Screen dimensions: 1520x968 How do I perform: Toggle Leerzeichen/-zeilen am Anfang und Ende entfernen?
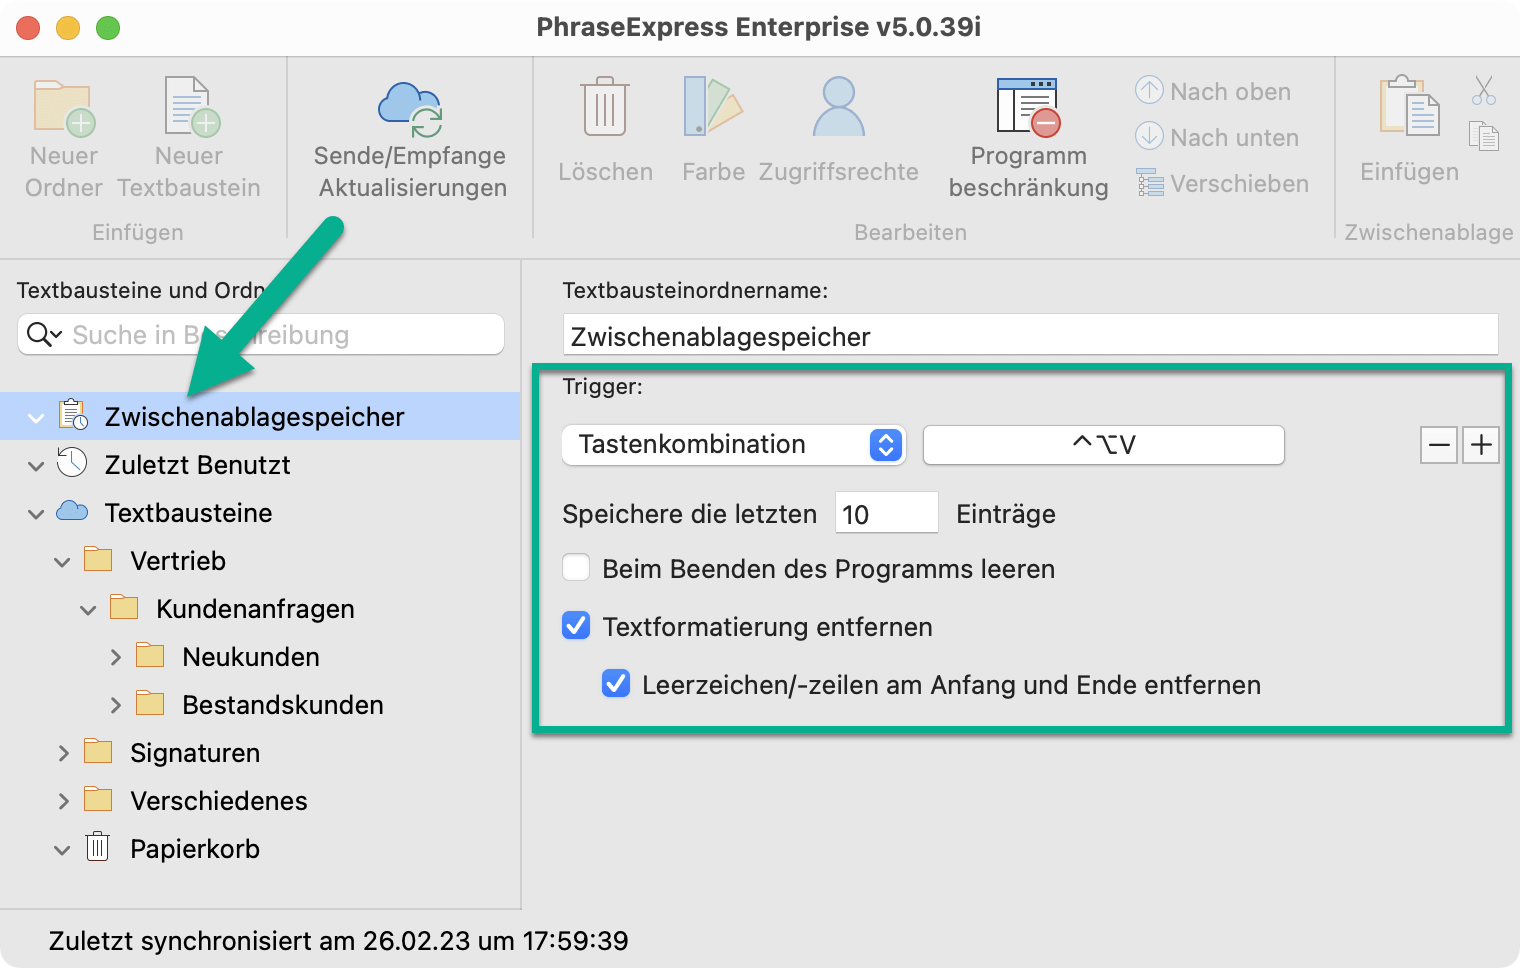(616, 684)
